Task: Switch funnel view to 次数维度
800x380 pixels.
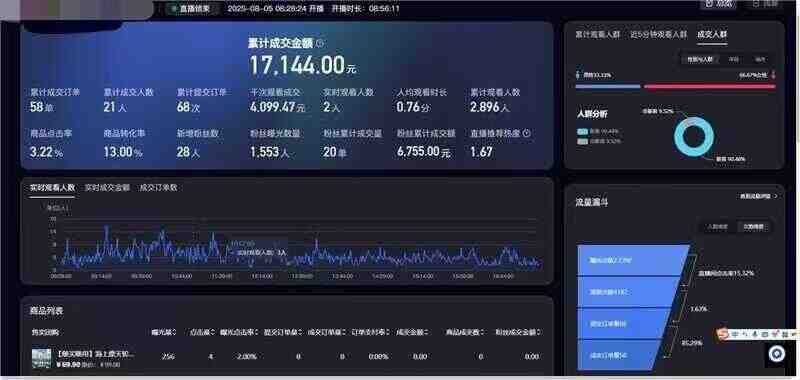Action: tap(753, 227)
